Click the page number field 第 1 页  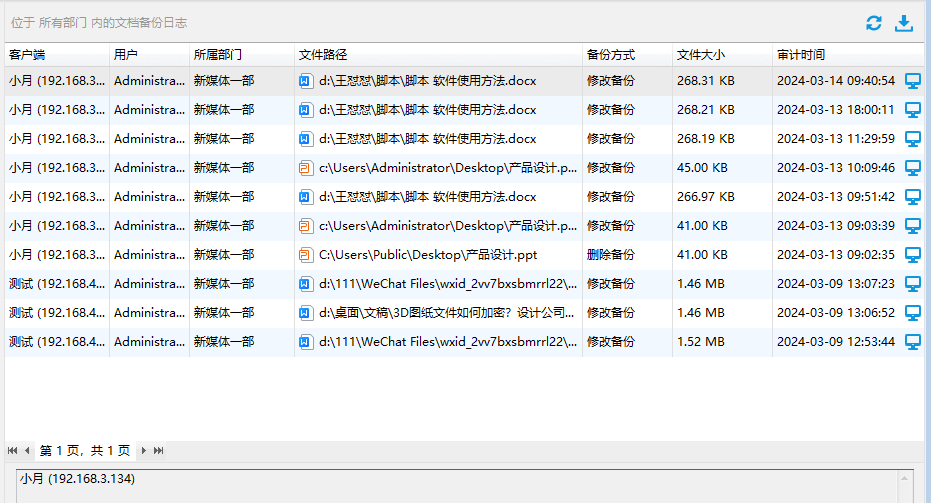coord(85,451)
